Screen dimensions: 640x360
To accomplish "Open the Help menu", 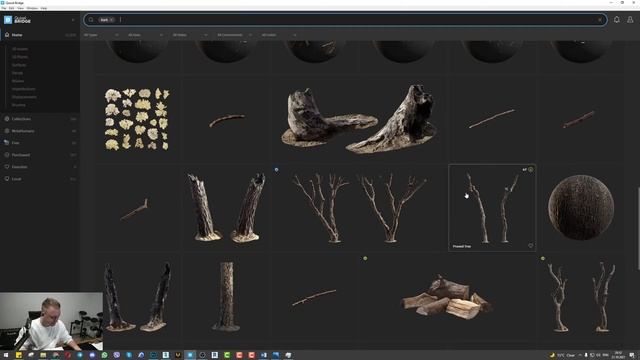I will click(x=44, y=8).
